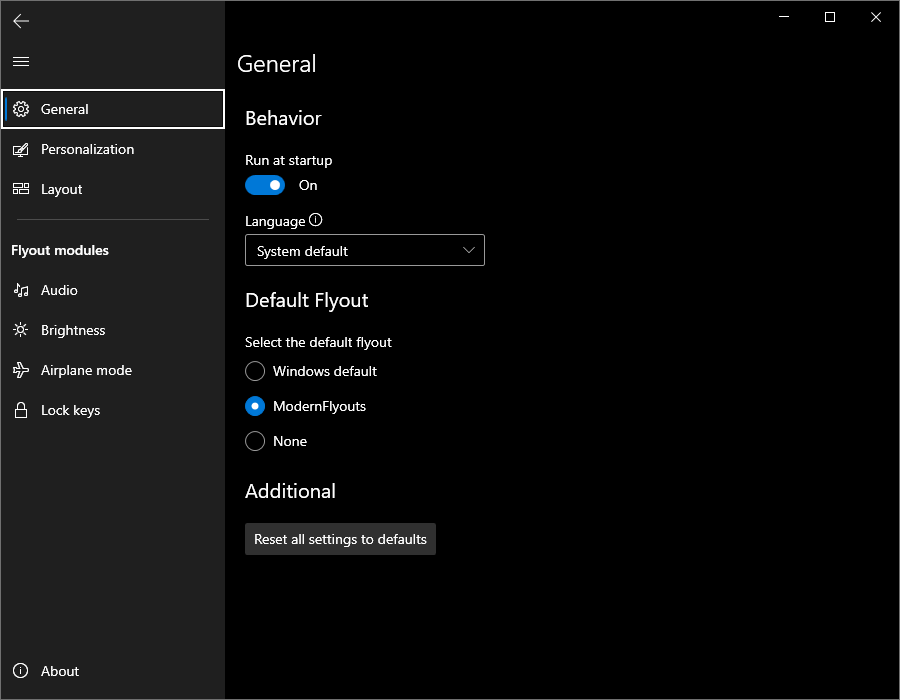Turn off Run at startup toggle
The width and height of the screenshot is (900, 700).
265,185
